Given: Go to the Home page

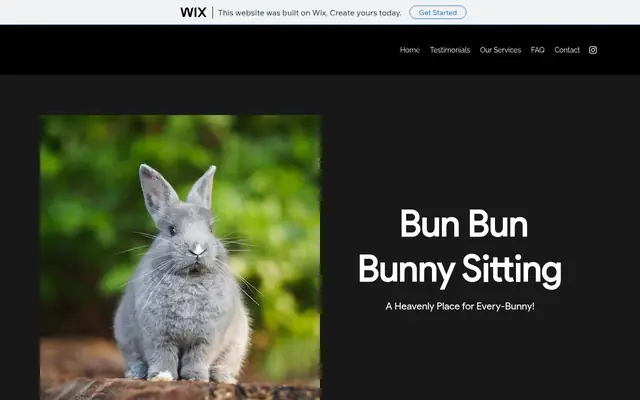Looking at the screenshot, I should click(410, 50).
